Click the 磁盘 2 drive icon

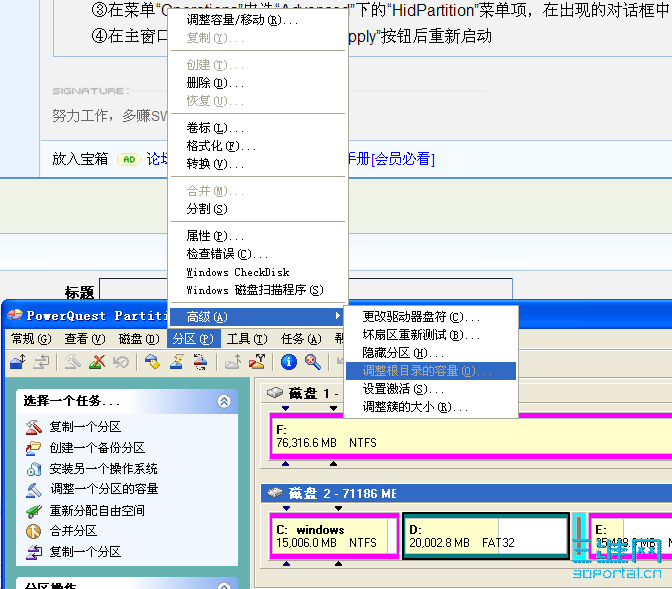[x=275, y=493]
